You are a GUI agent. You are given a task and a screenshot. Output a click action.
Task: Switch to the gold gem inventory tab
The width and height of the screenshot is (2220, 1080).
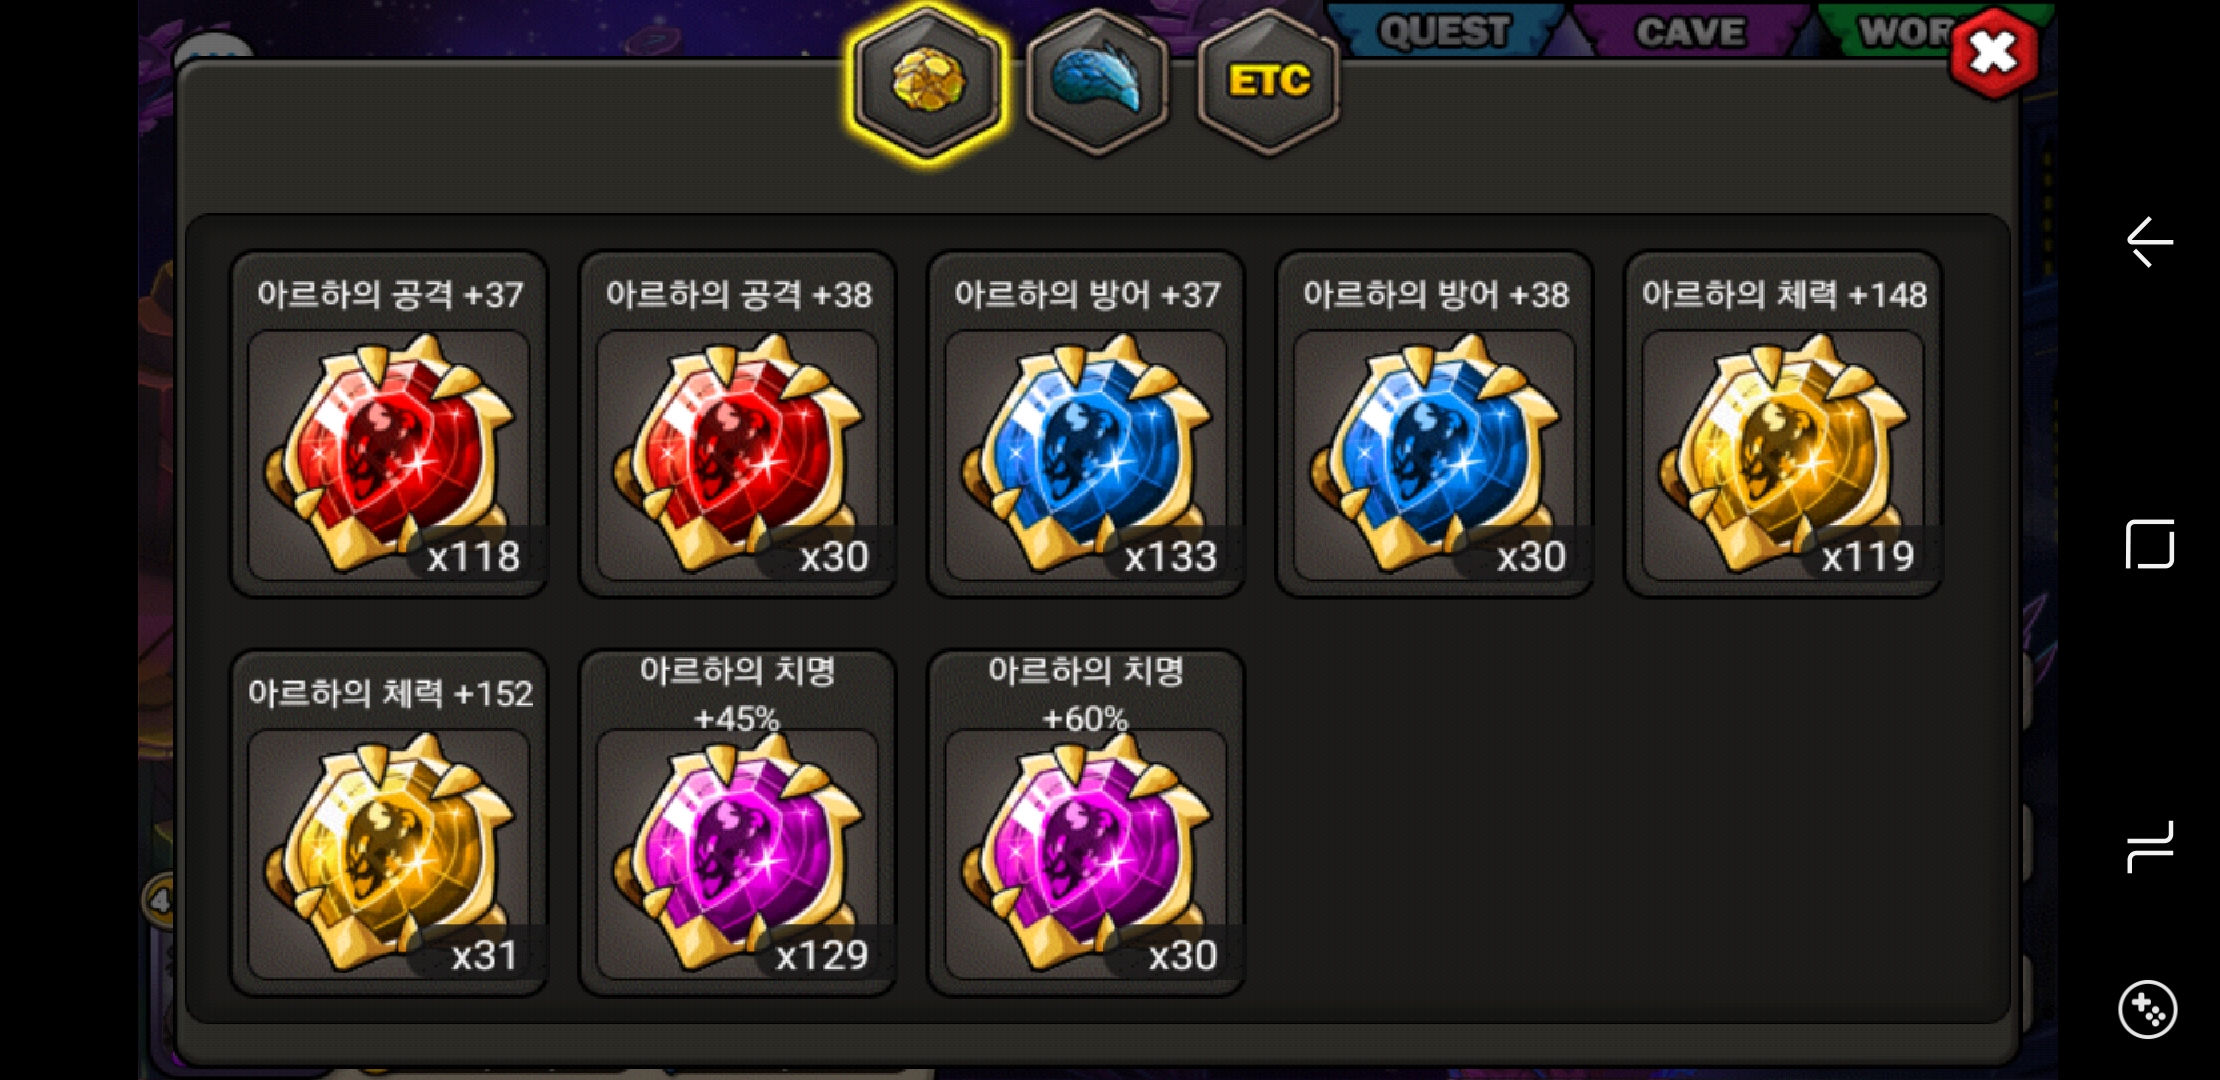tap(927, 82)
